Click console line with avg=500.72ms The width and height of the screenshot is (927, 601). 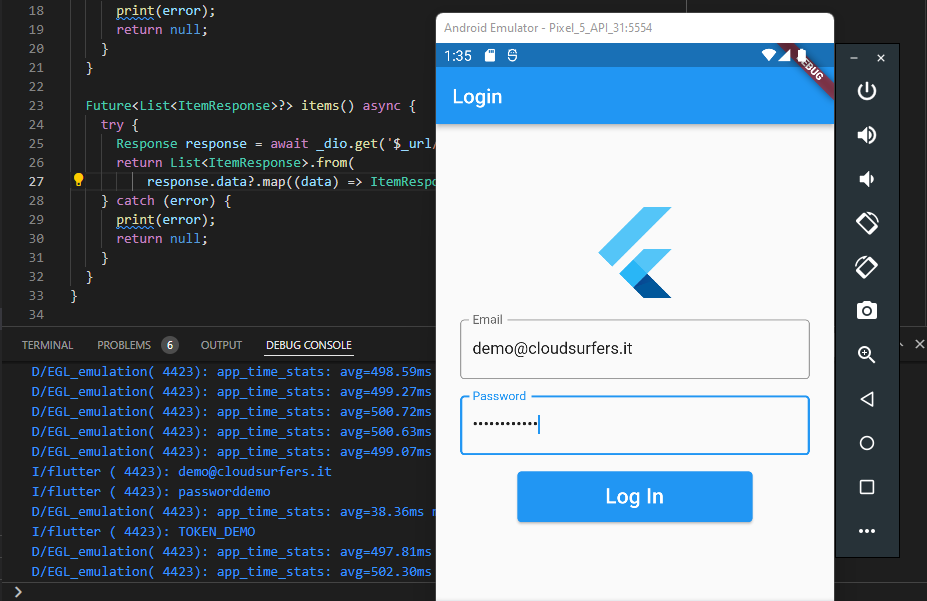click(232, 412)
